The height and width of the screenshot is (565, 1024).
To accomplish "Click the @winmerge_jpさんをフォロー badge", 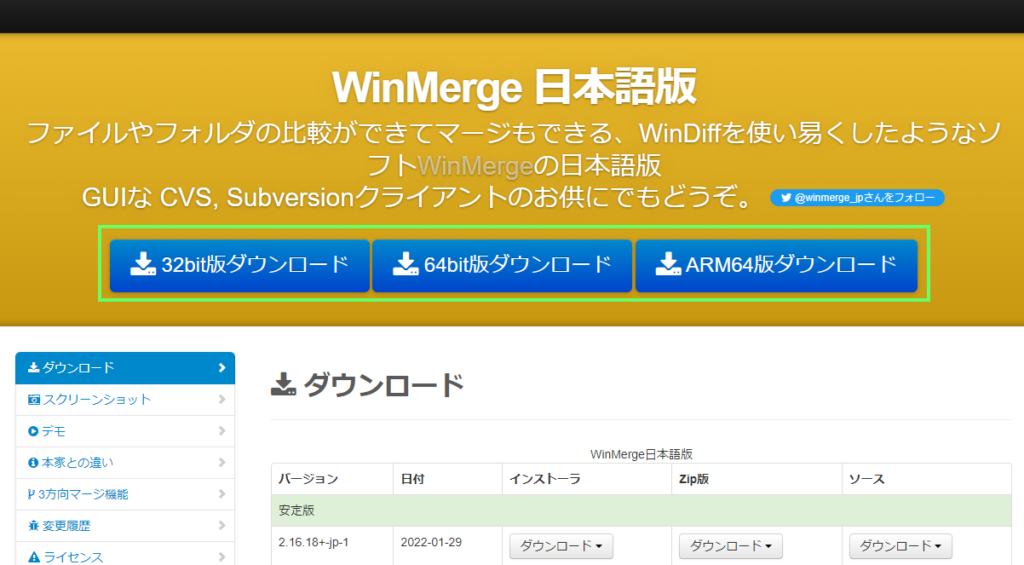I will tap(857, 198).
